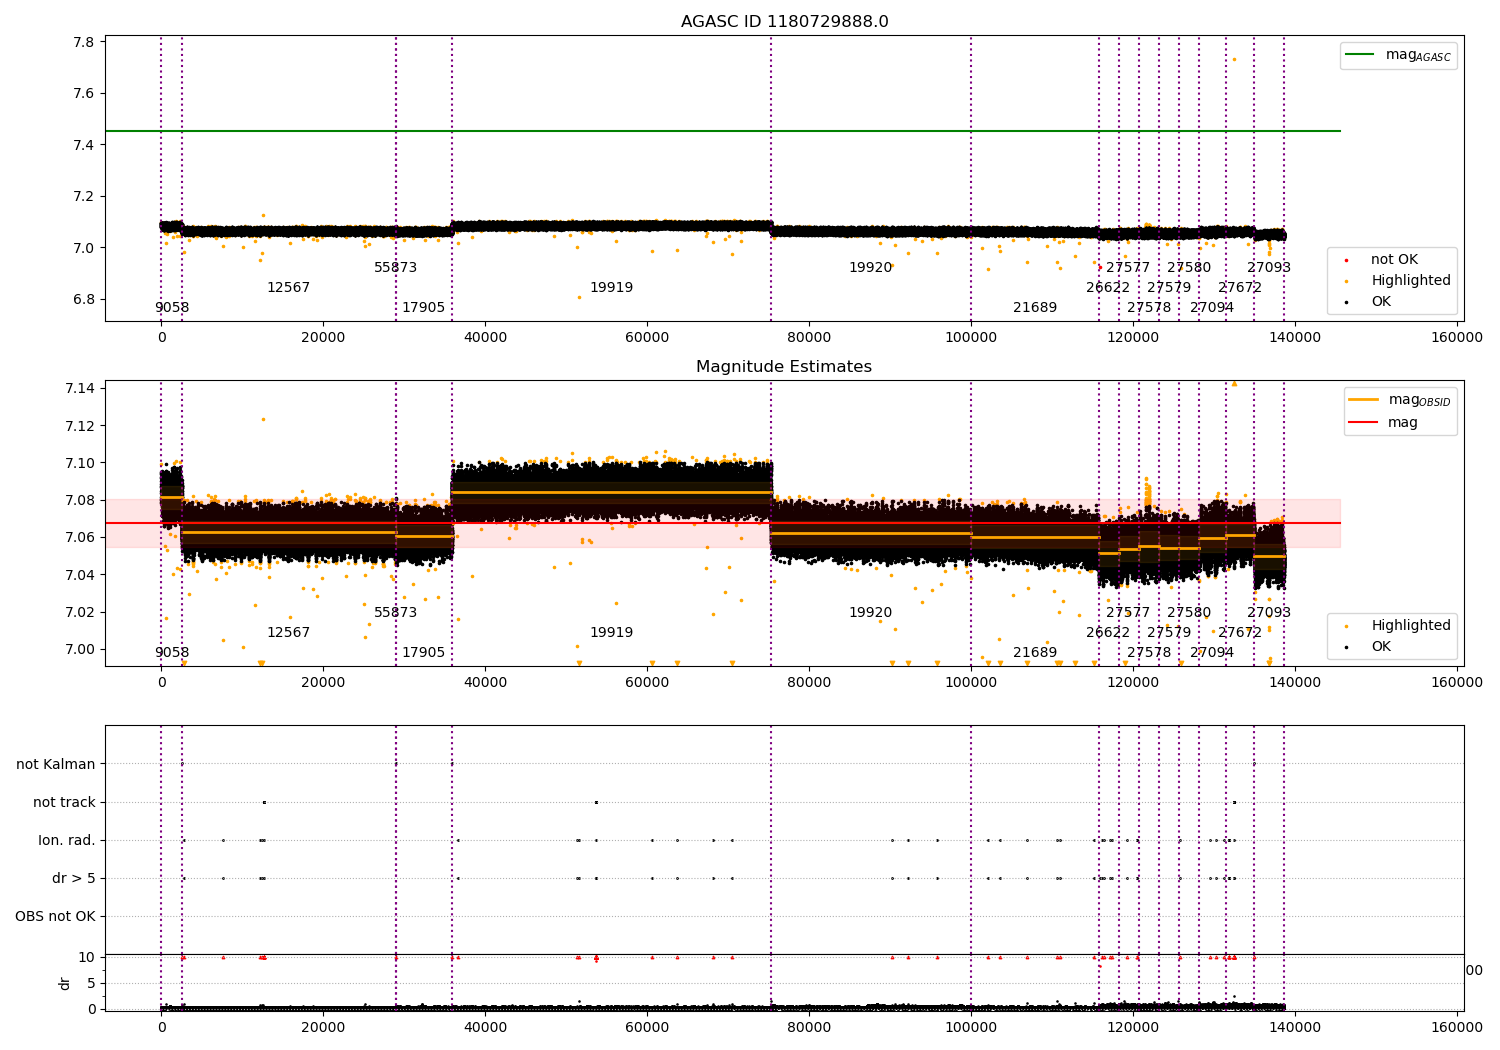Click the 7.02 y-axis tick label
The image size is (1500, 1050).
tap(80, 612)
